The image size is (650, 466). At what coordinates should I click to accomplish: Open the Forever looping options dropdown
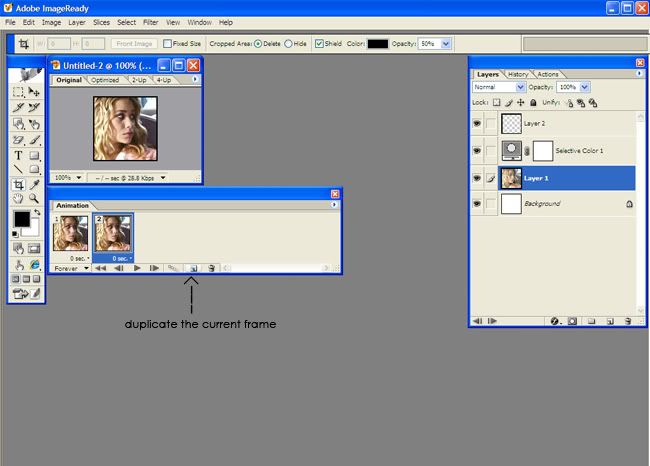click(x=86, y=268)
